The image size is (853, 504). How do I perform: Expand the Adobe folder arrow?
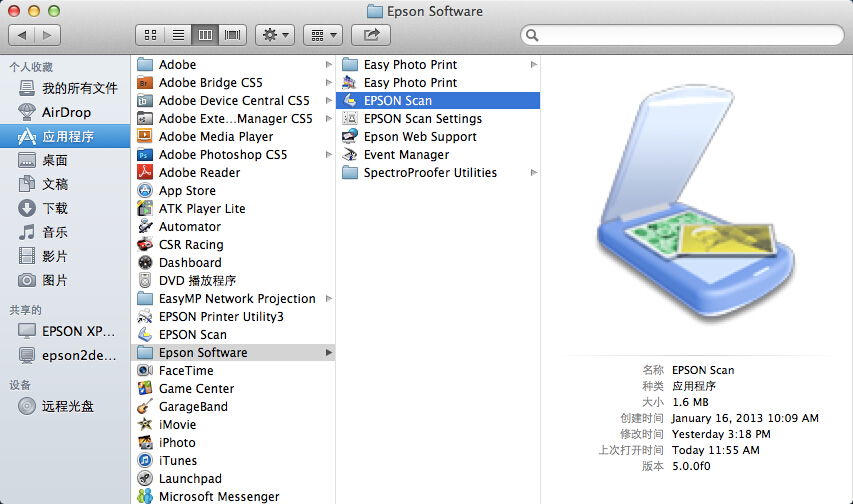point(329,65)
